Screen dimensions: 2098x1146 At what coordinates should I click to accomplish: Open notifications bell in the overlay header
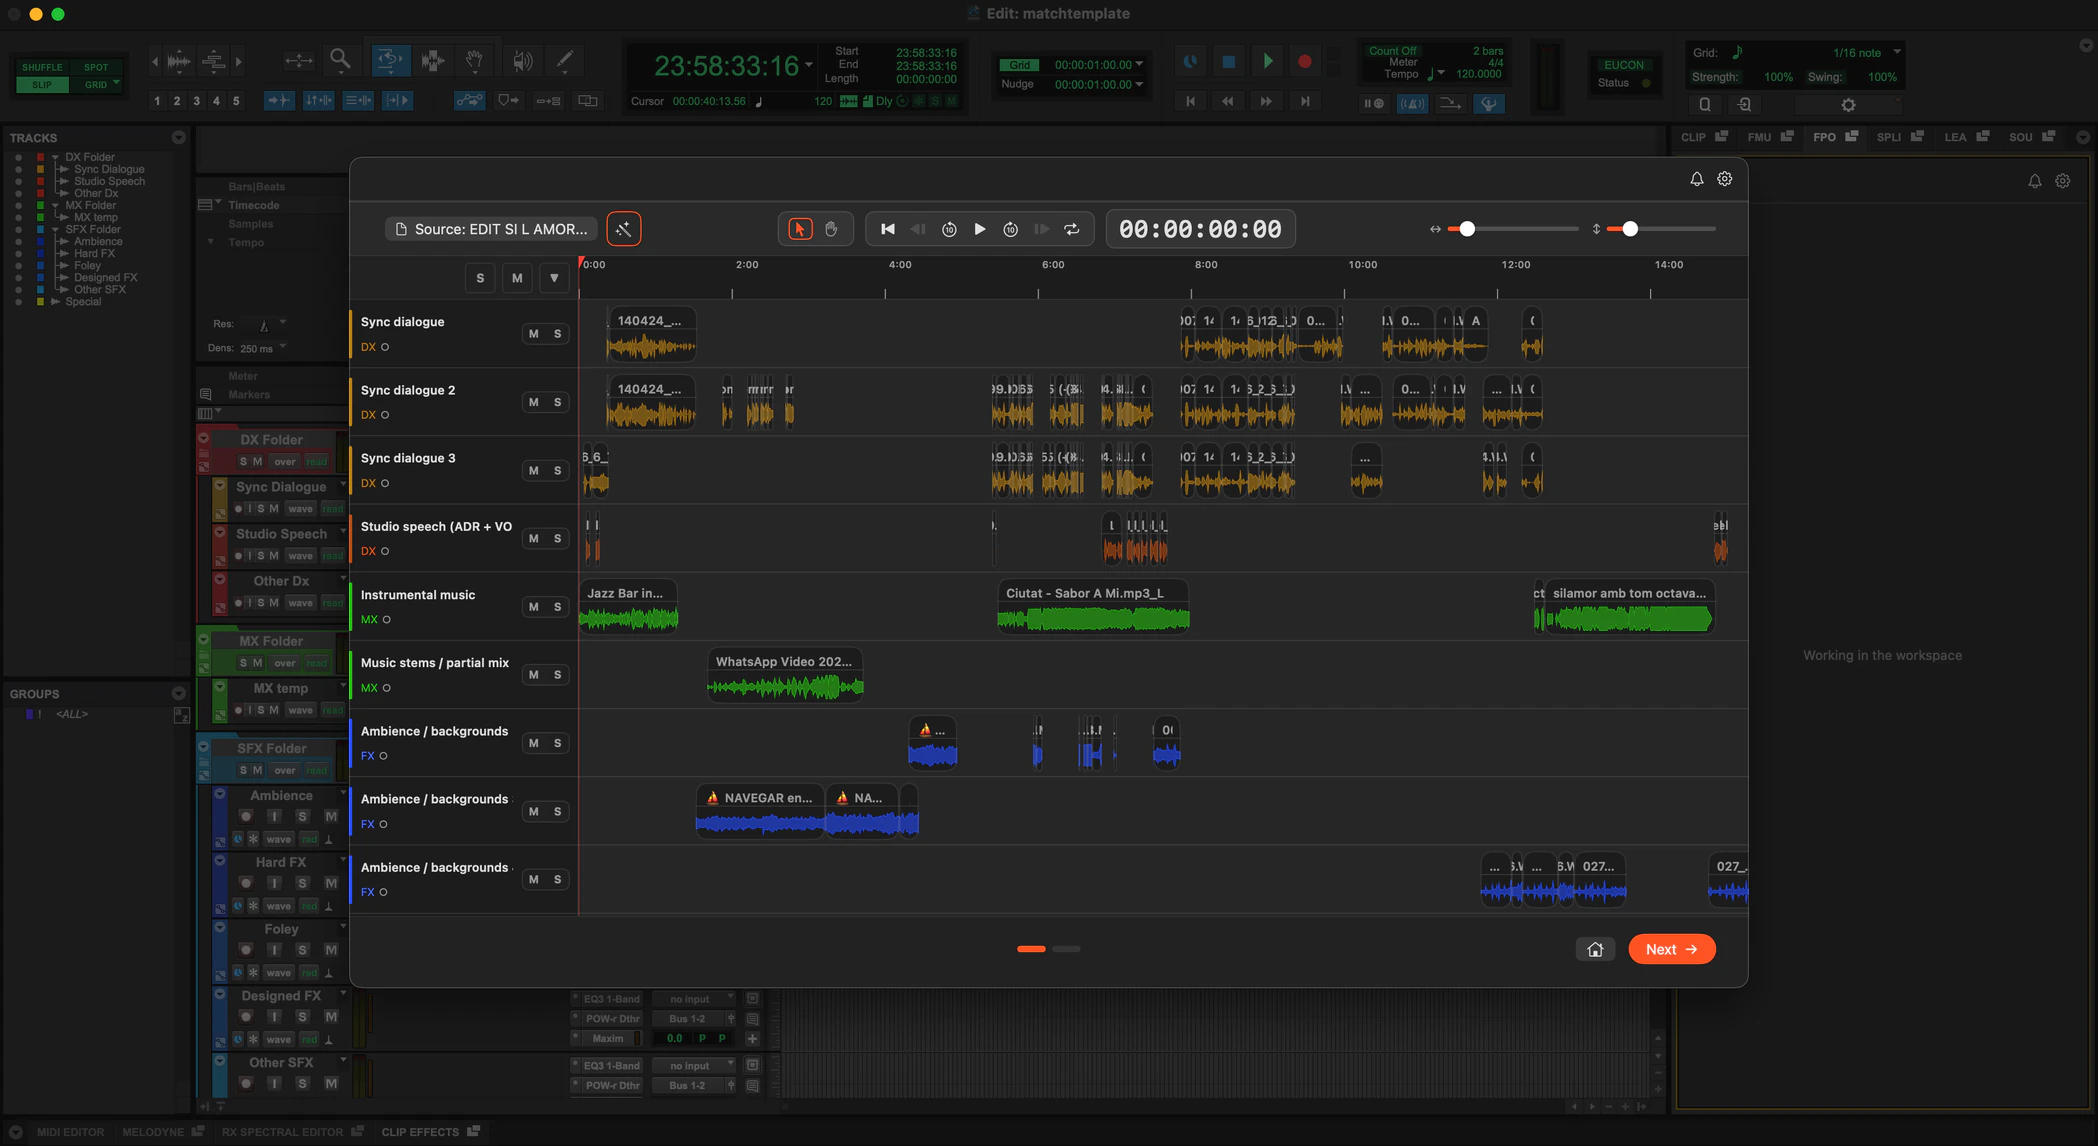pyautogui.click(x=1696, y=179)
